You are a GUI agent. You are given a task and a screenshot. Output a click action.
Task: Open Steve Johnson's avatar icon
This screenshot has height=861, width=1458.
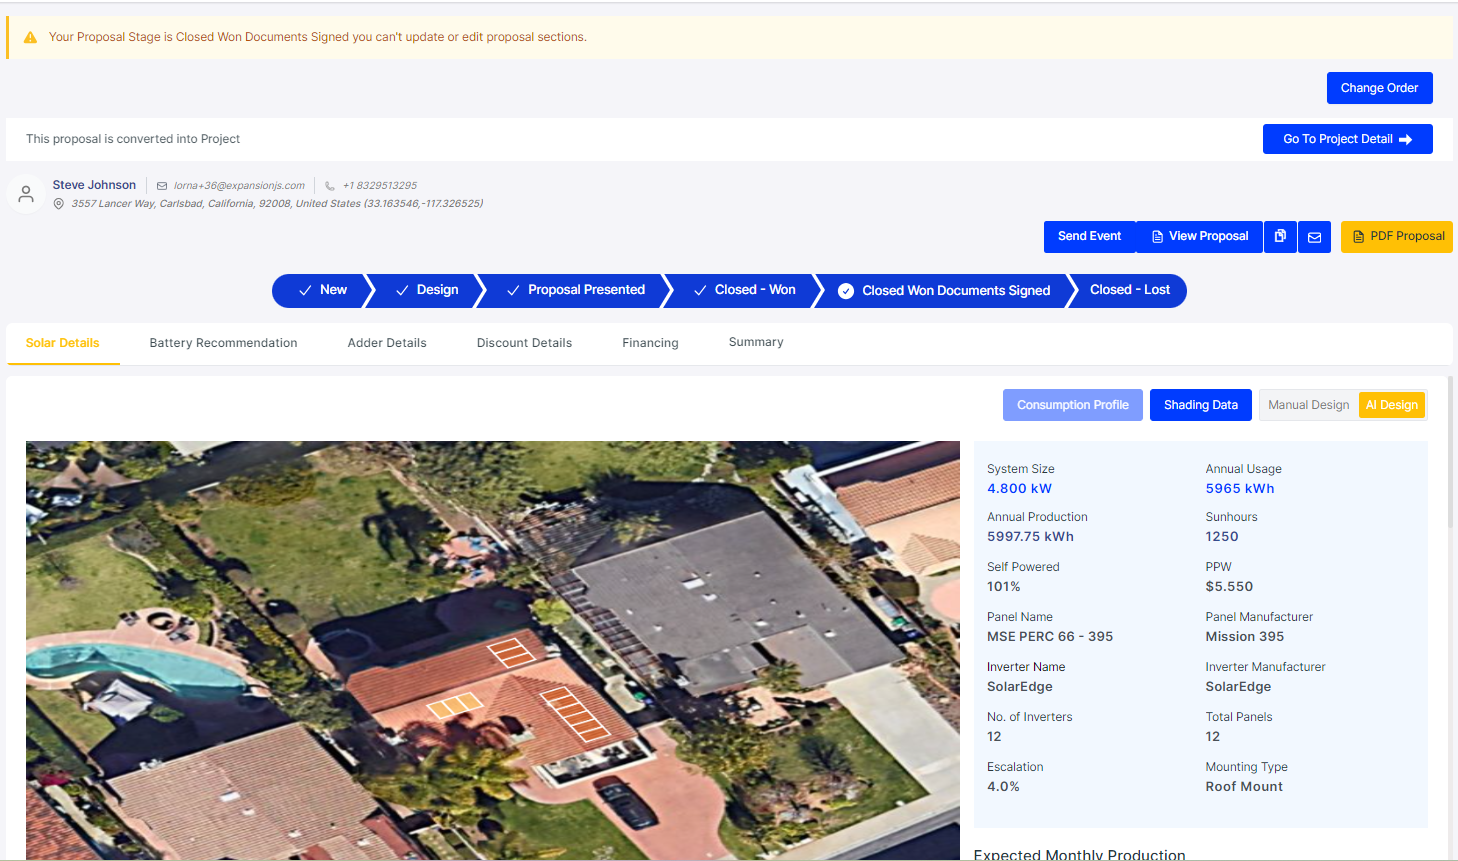click(25, 193)
